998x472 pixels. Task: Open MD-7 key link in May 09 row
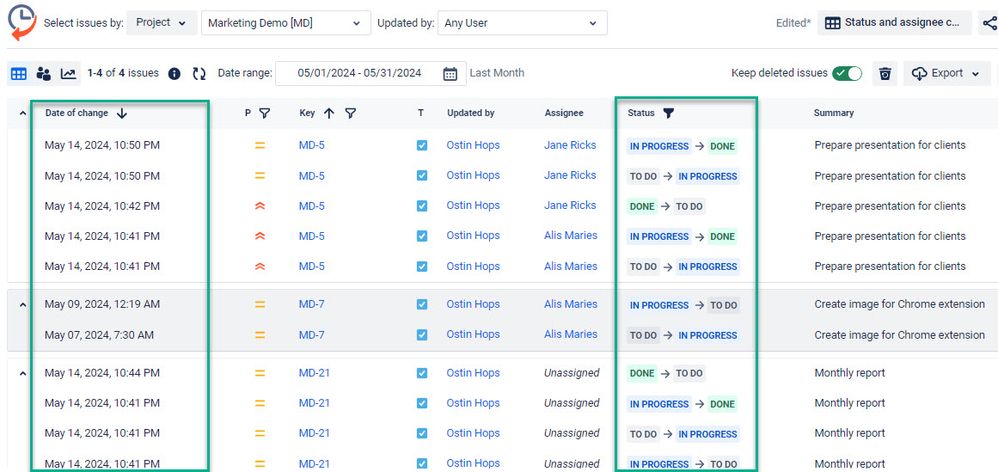click(312, 305)
